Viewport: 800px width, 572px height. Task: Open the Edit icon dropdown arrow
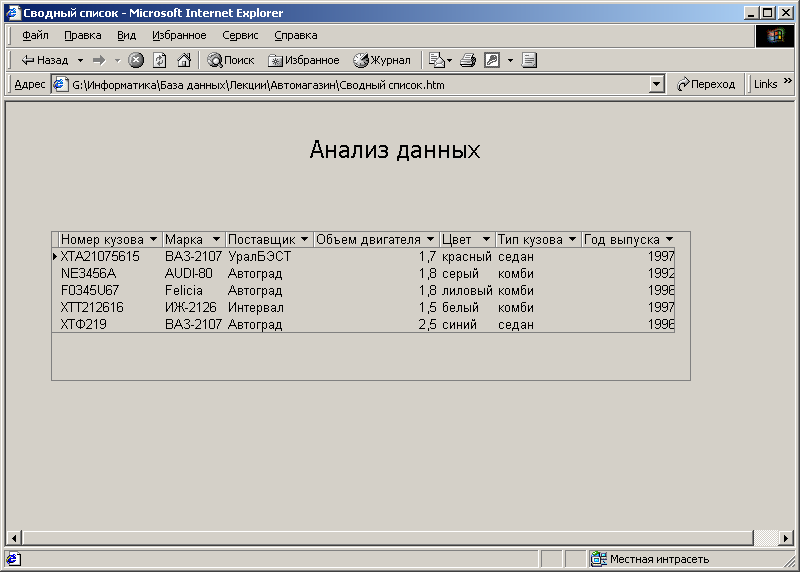click(510, 60)
